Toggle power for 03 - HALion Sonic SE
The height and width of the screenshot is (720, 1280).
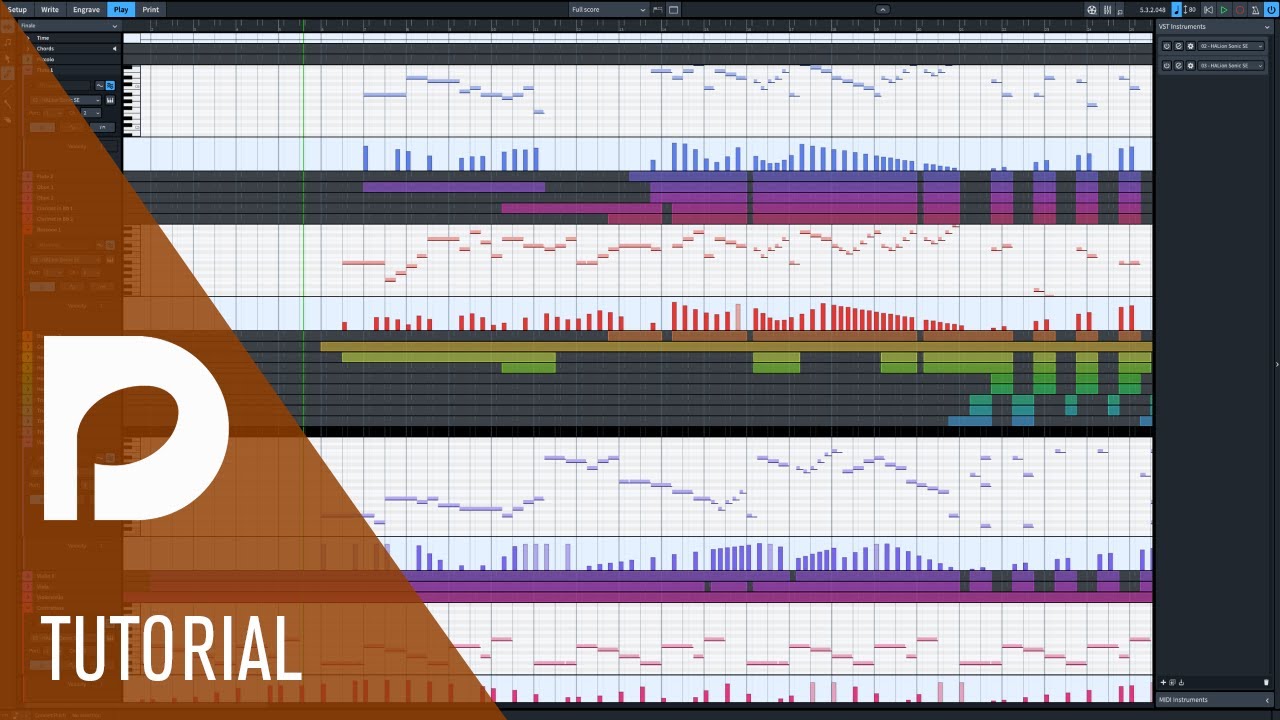(1167, 65)
